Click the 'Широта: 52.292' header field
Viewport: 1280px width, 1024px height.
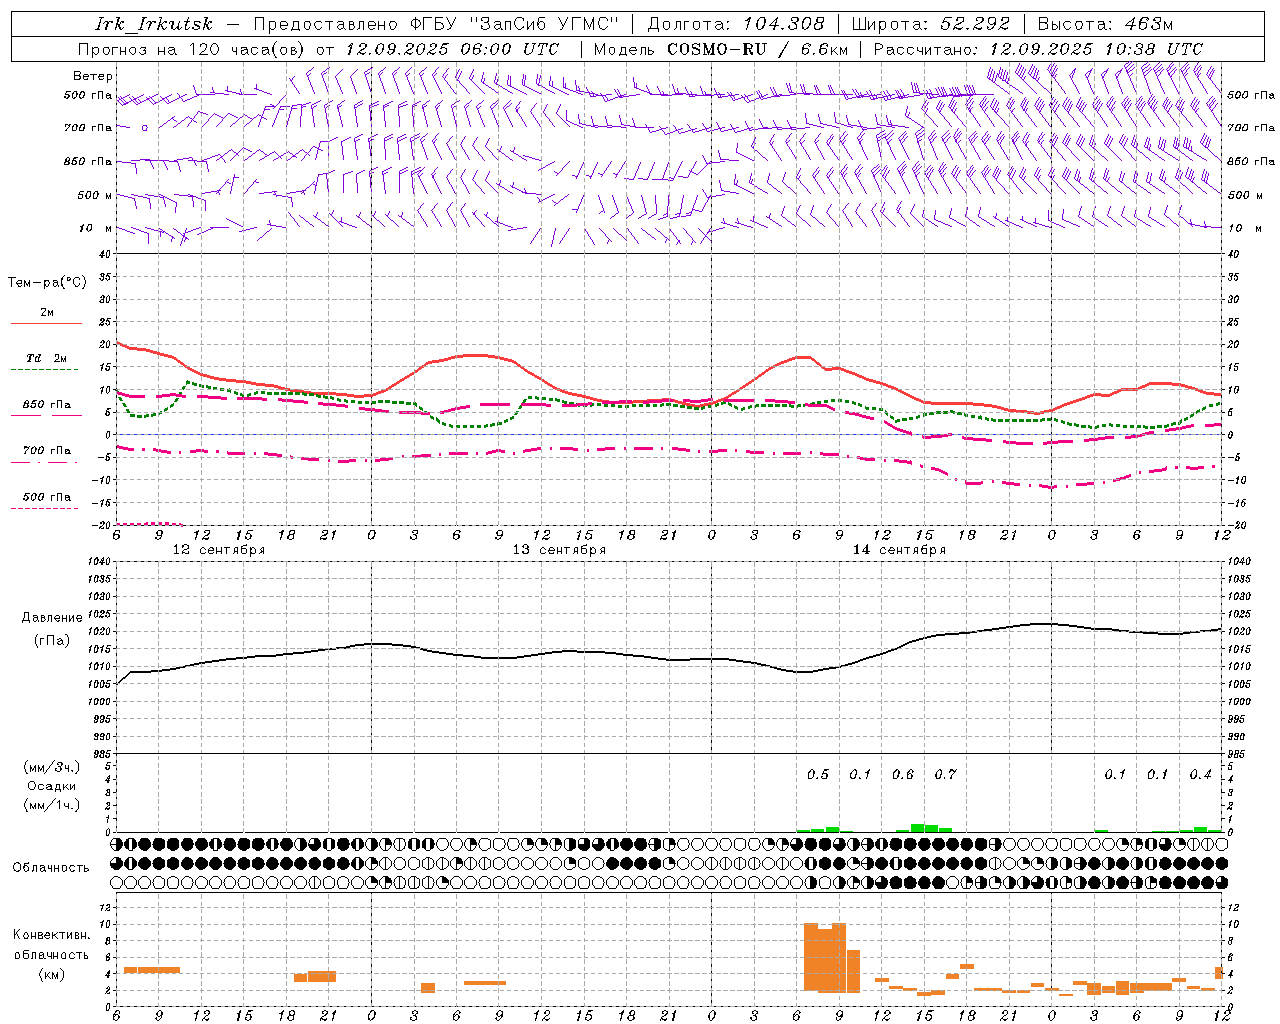(931, 24)
